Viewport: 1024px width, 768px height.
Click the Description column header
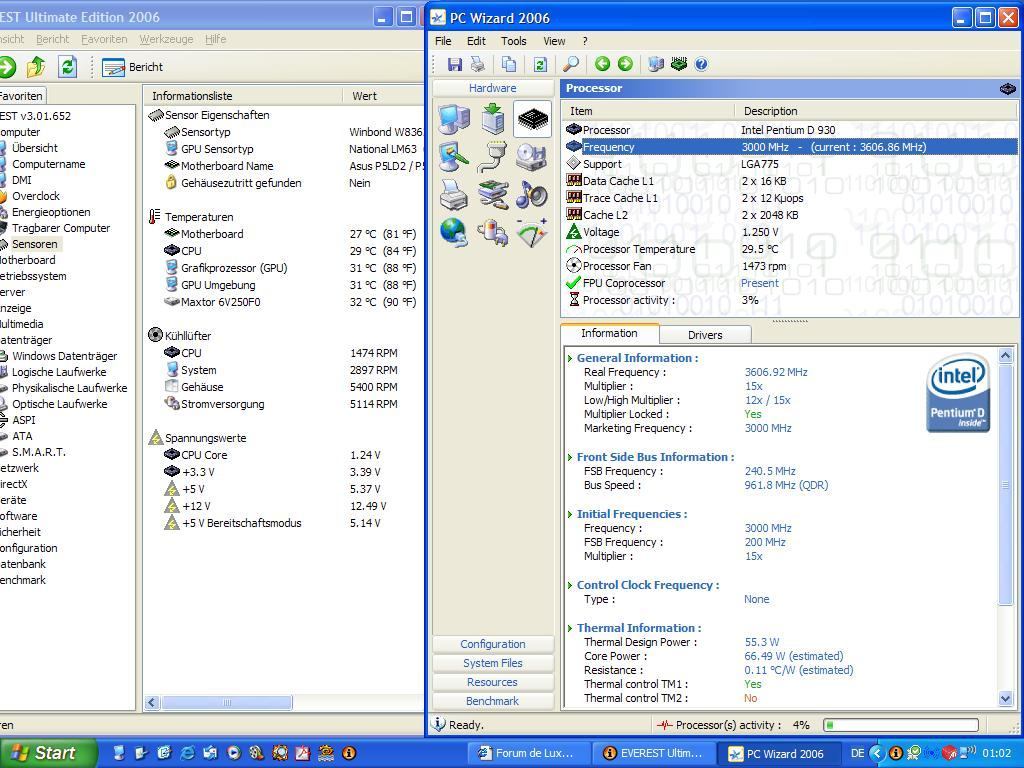(x=876, y=111)
